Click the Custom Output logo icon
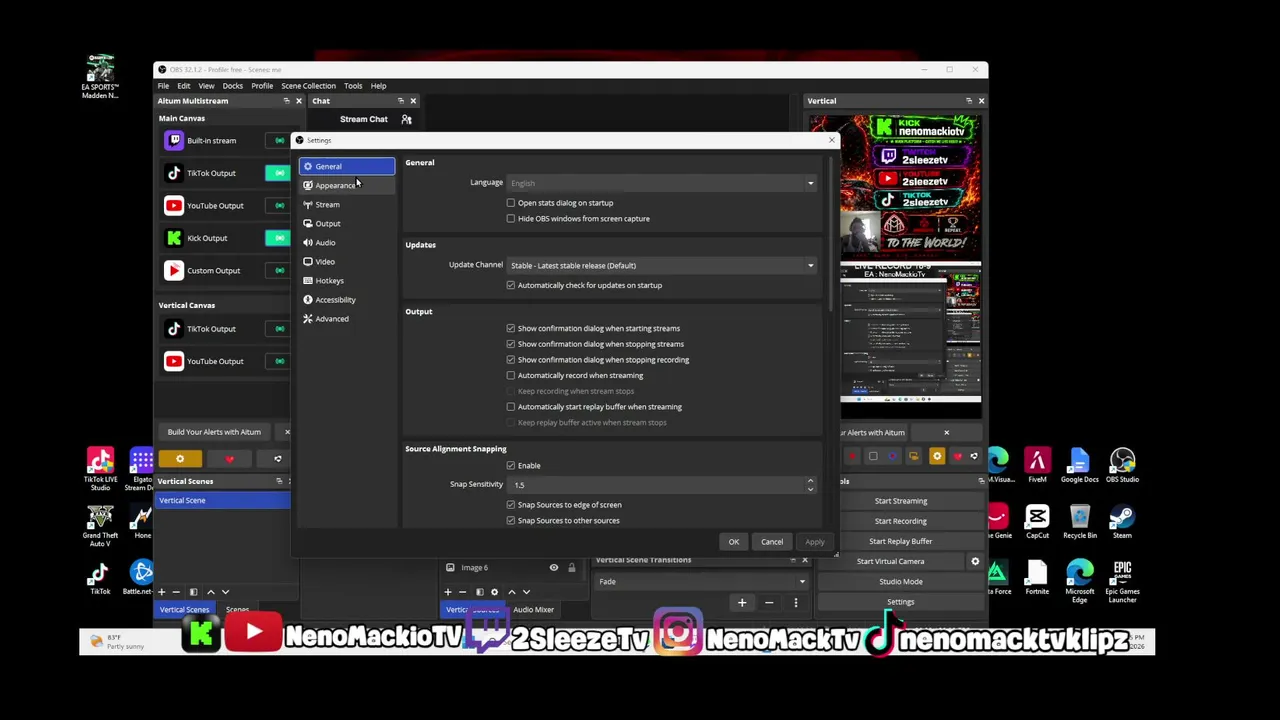This screenshot has height=720, width=1280. tap(174, 270)
